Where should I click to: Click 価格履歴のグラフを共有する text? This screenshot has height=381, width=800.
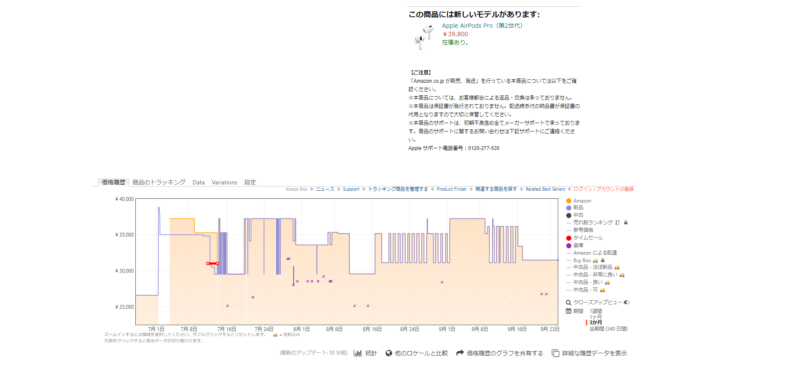point(505,353)
